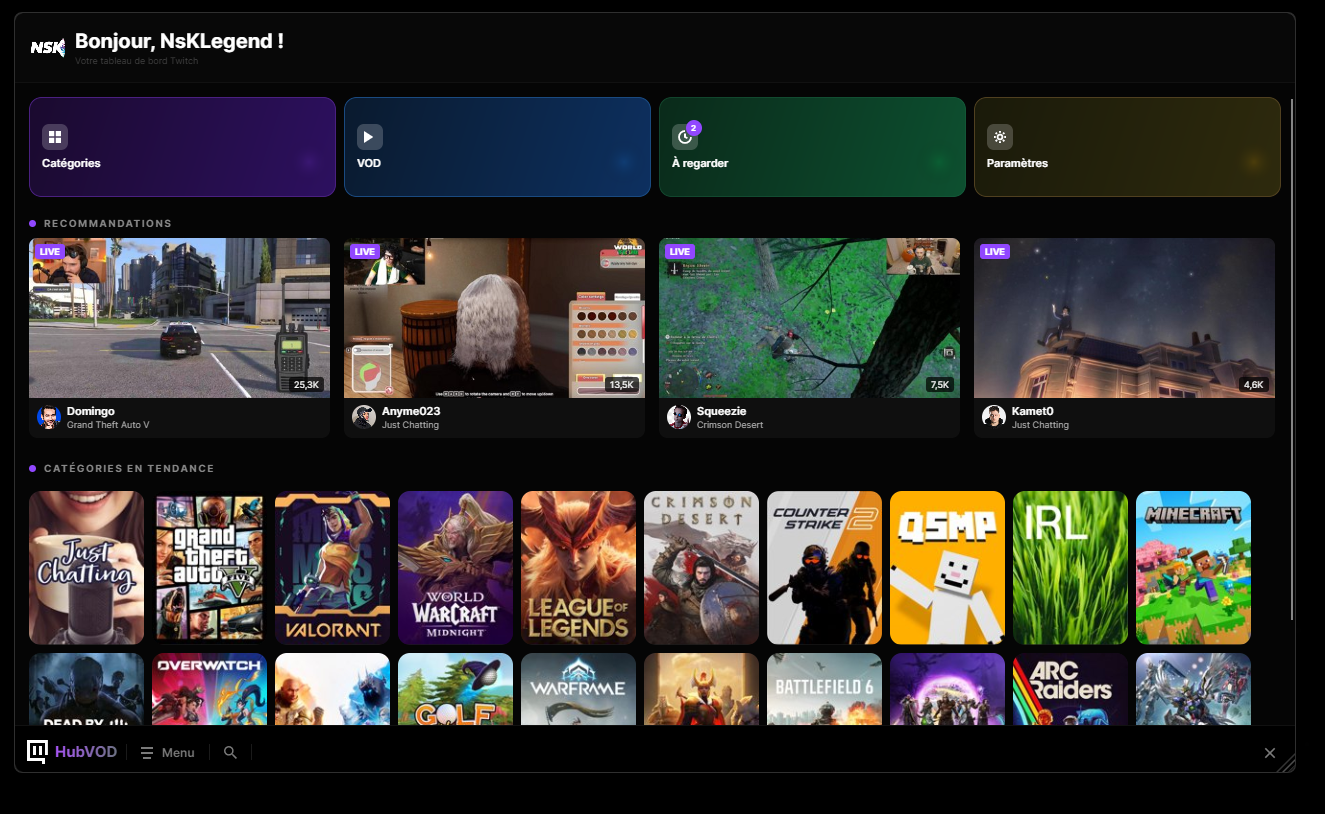Watch Squeezie's Crimson Desert stream preview
Screen dimensions: 1325x814
[x=809, y=318]
